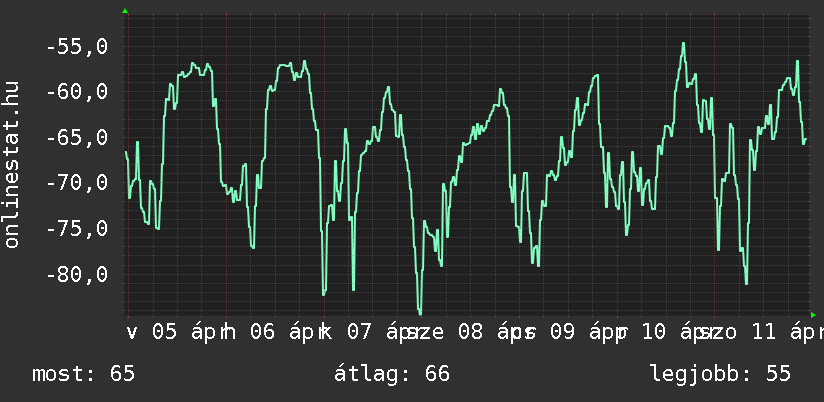Select the 'legjobb: 55' best value
The height and width of the screenshot is (402, 824).
(720, 374)
